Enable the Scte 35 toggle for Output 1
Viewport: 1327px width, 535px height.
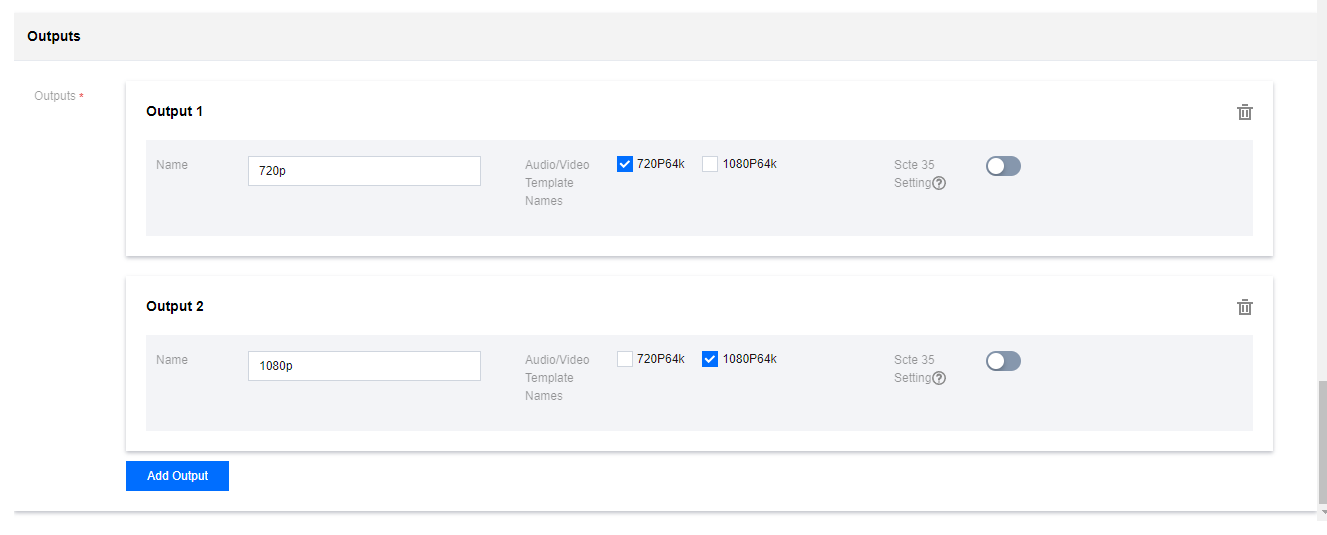(1003, 166)
